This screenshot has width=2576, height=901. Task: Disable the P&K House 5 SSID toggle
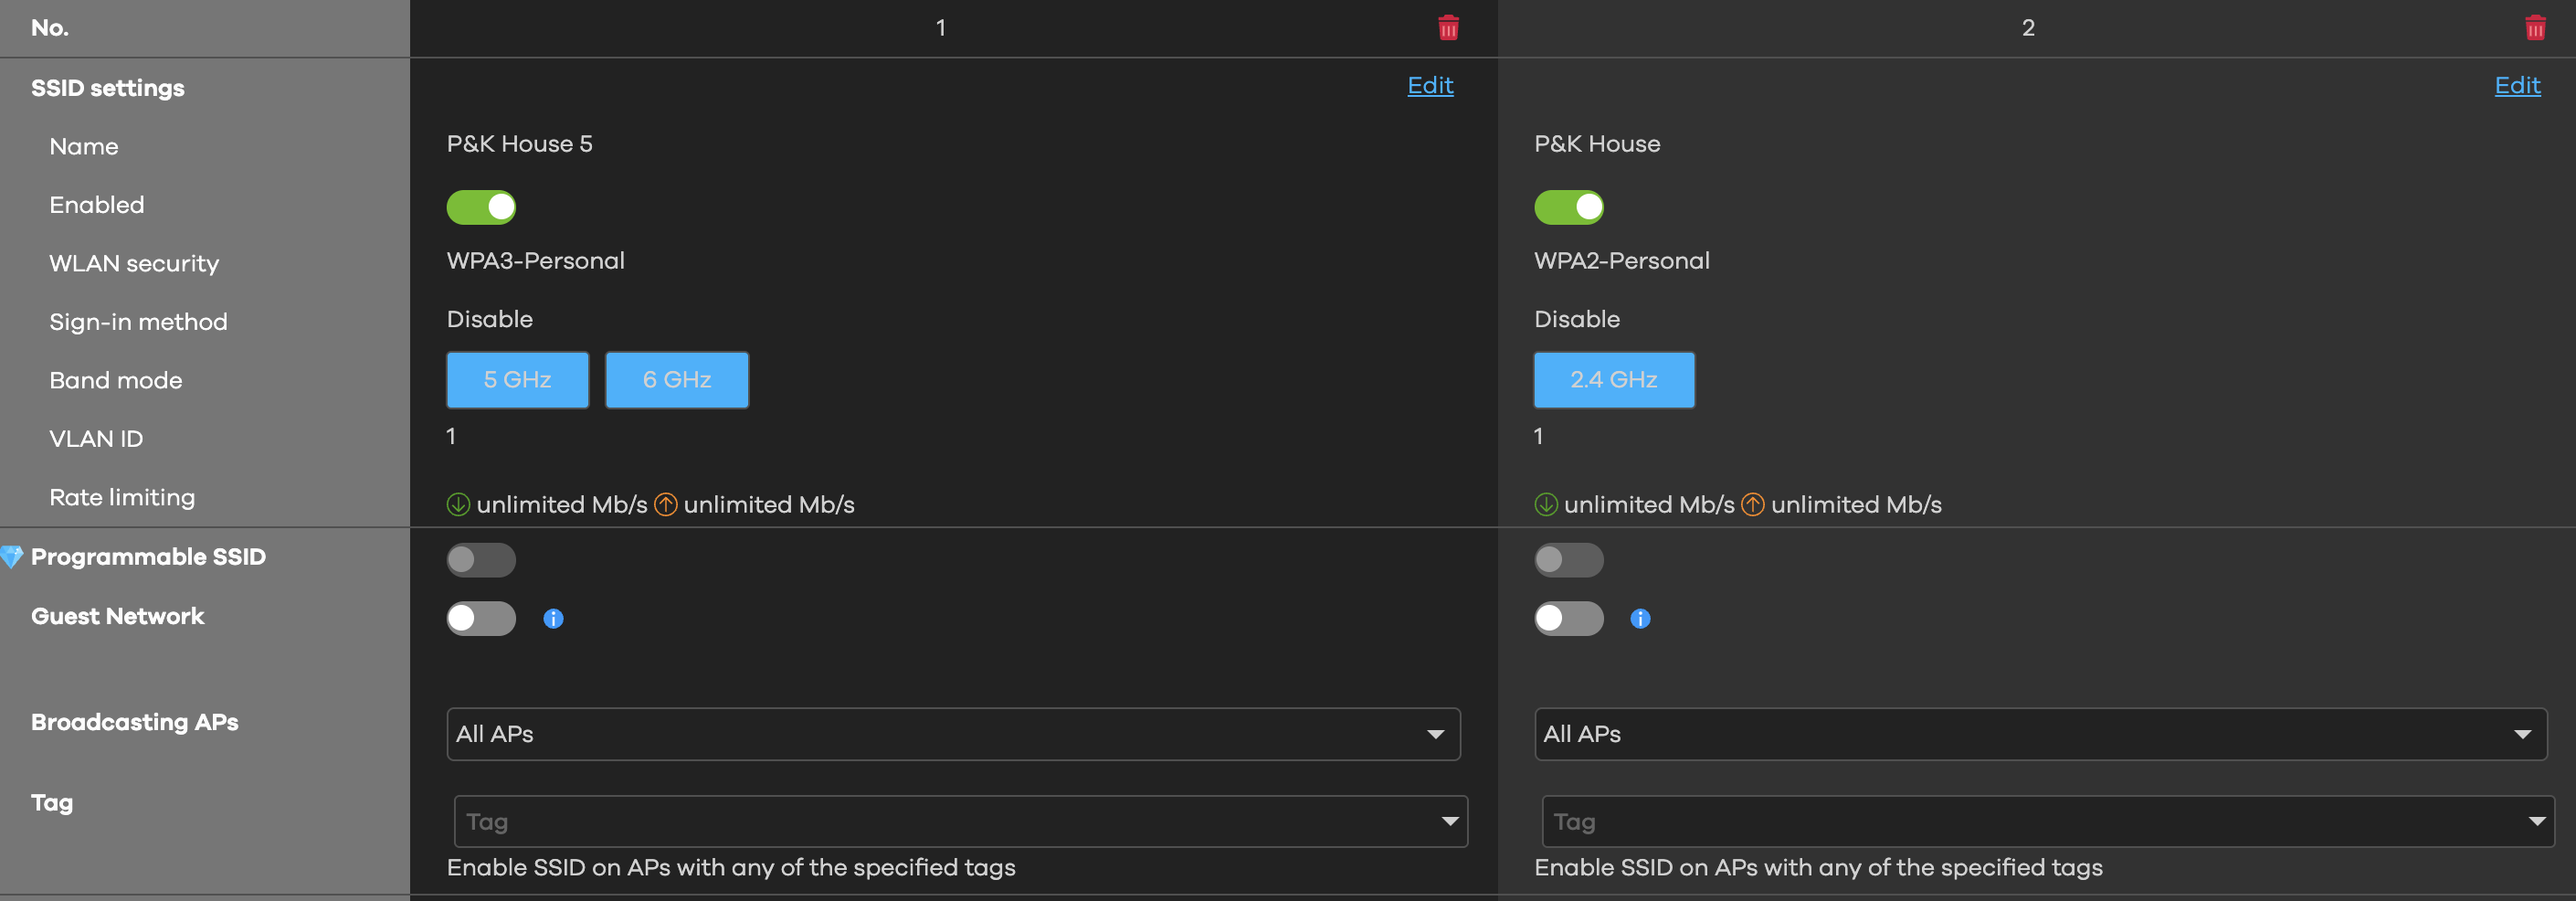coord(481,207)
